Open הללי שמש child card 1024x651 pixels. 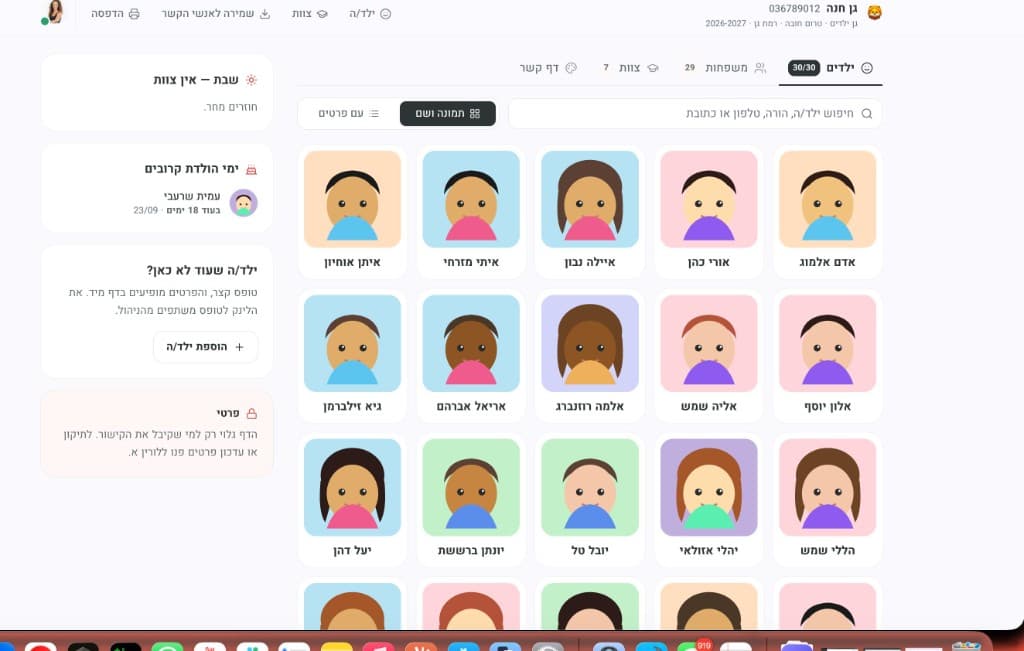(x=827, y=500)
